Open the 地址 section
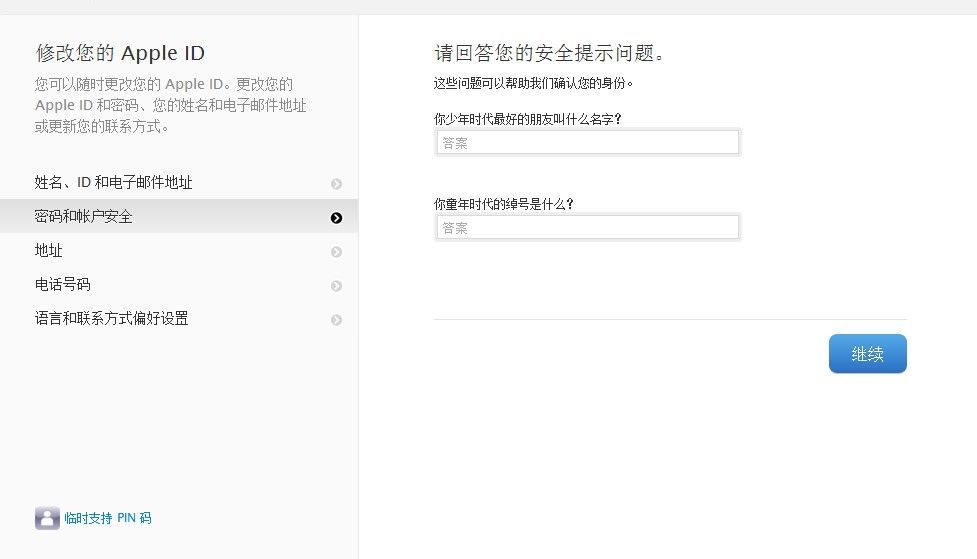 [x=179, y=251]
